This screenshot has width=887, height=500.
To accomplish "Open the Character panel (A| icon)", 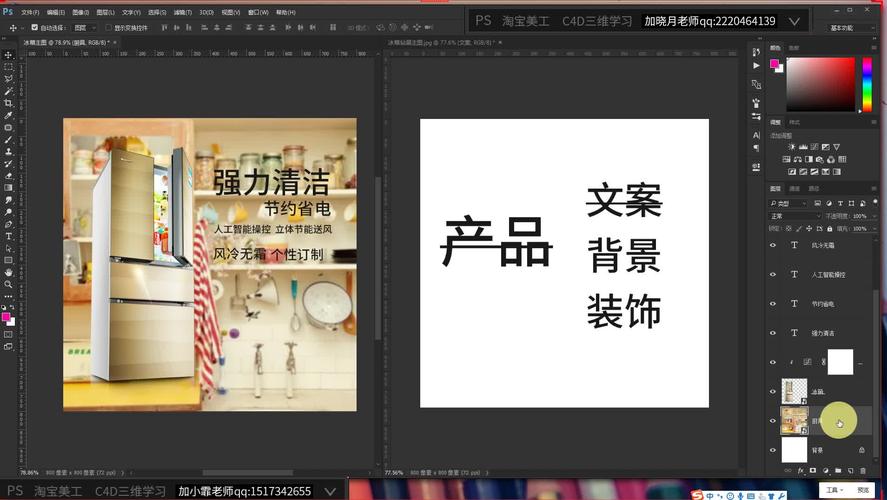I will 756,135.
